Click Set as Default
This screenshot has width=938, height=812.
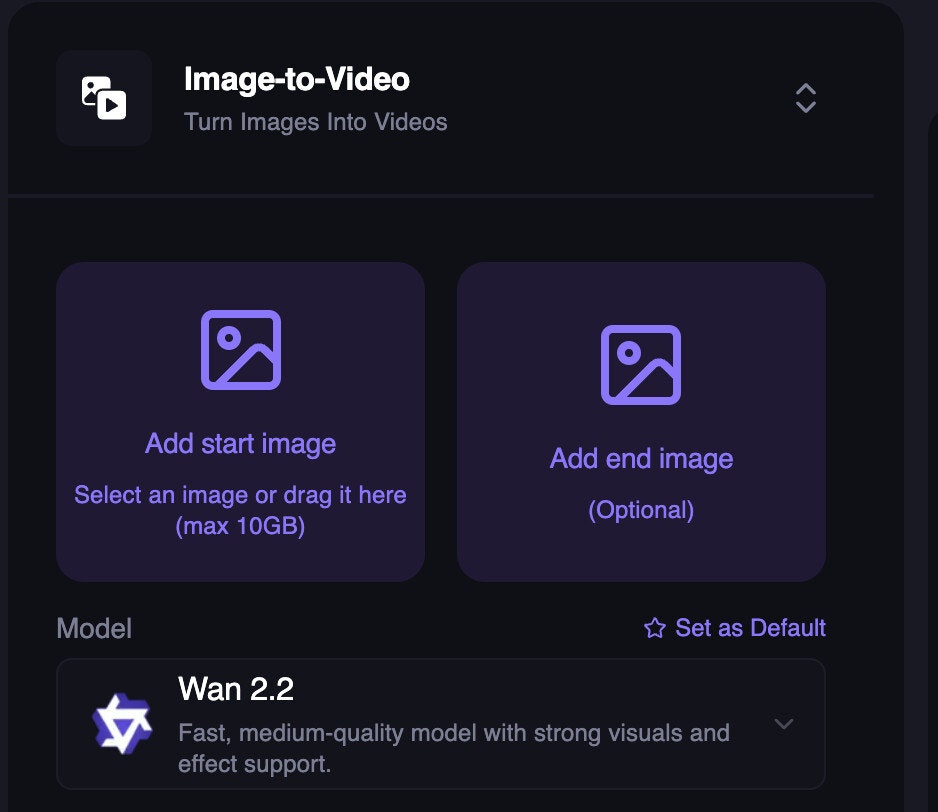coord(744,628)
